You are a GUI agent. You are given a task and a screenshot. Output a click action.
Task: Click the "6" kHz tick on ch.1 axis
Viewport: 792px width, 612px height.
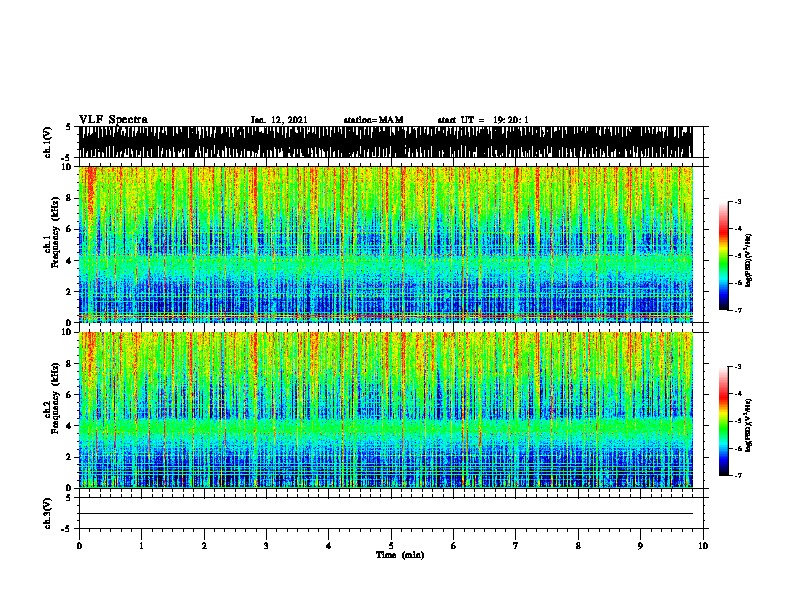(70, 229)
